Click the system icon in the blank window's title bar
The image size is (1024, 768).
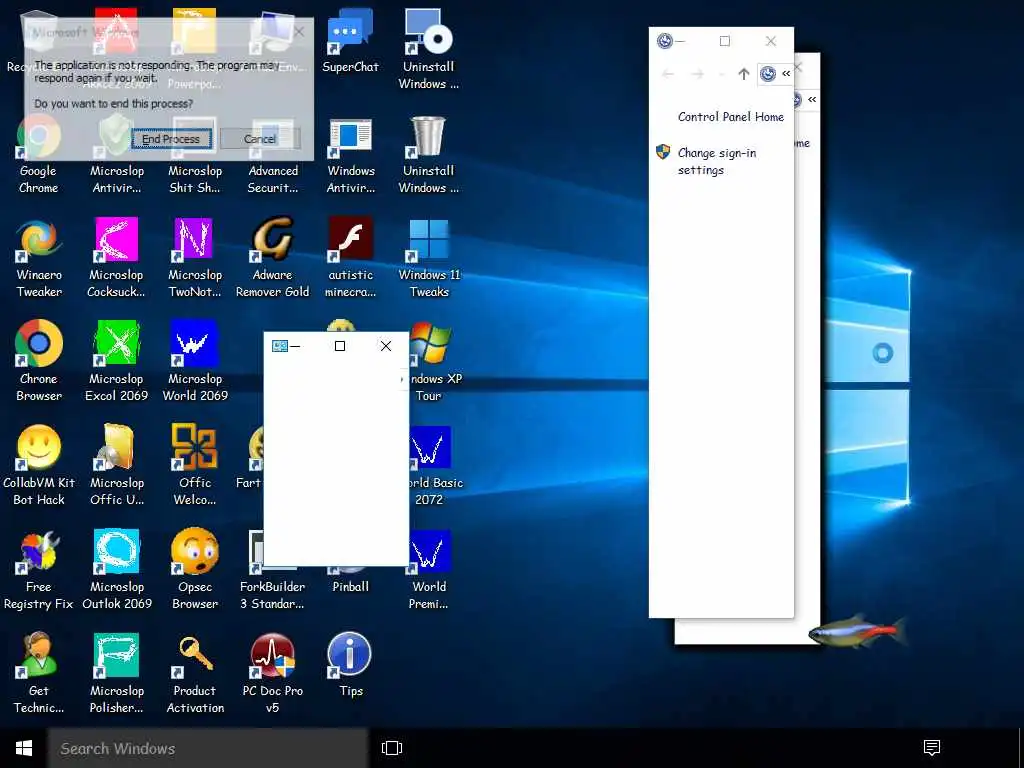click(x=280, y=346)
